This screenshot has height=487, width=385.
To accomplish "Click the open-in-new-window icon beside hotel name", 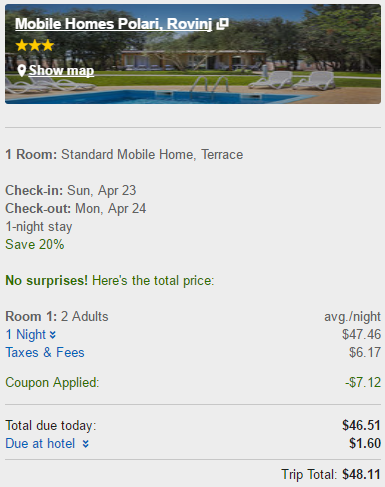I will 222,24.
